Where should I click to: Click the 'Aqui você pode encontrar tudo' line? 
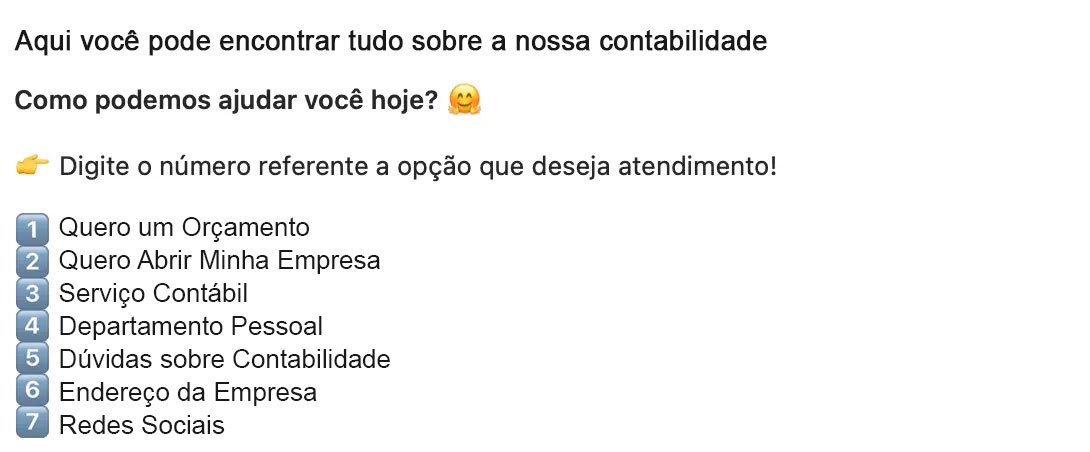[x=391, y=42]
